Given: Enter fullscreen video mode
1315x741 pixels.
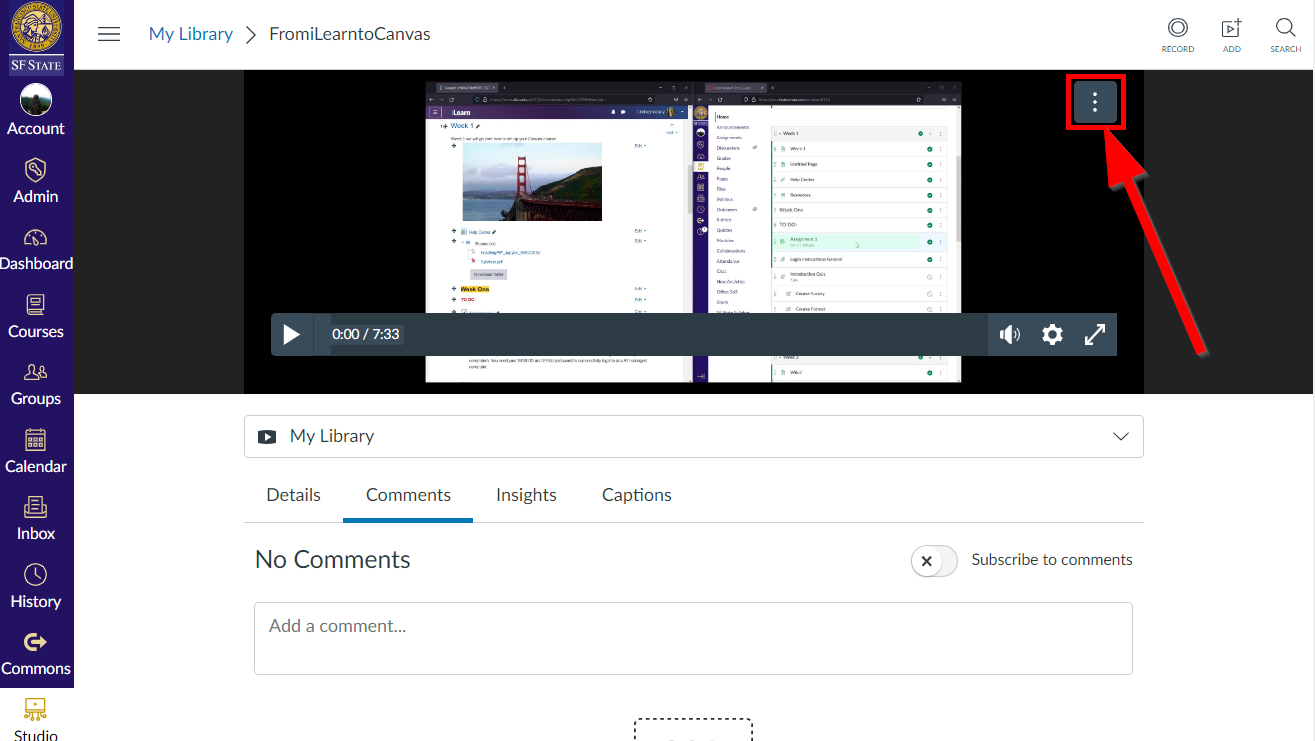Looking at the screenshot, I should (x=1095, y=334).
